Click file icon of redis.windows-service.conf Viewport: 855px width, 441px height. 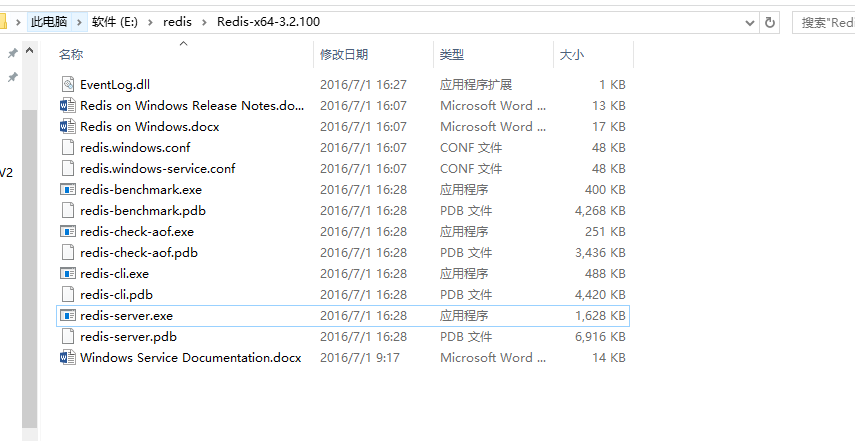pyautogui.click(x=68, y=168)
